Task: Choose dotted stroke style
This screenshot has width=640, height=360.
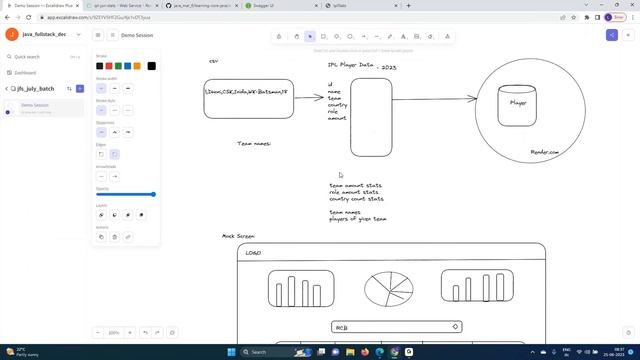Action: coord(128,110)
